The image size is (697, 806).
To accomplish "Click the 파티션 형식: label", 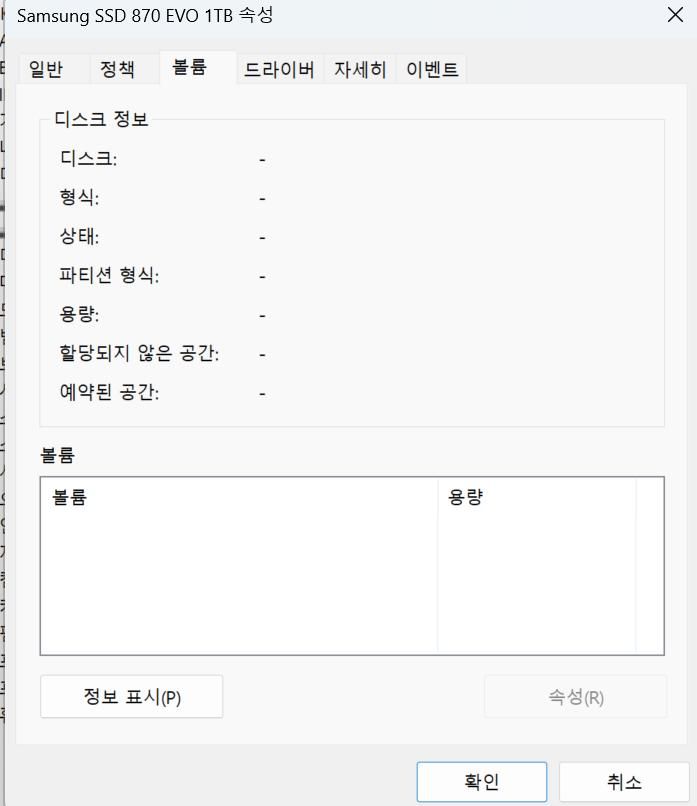I will (109, 276).
